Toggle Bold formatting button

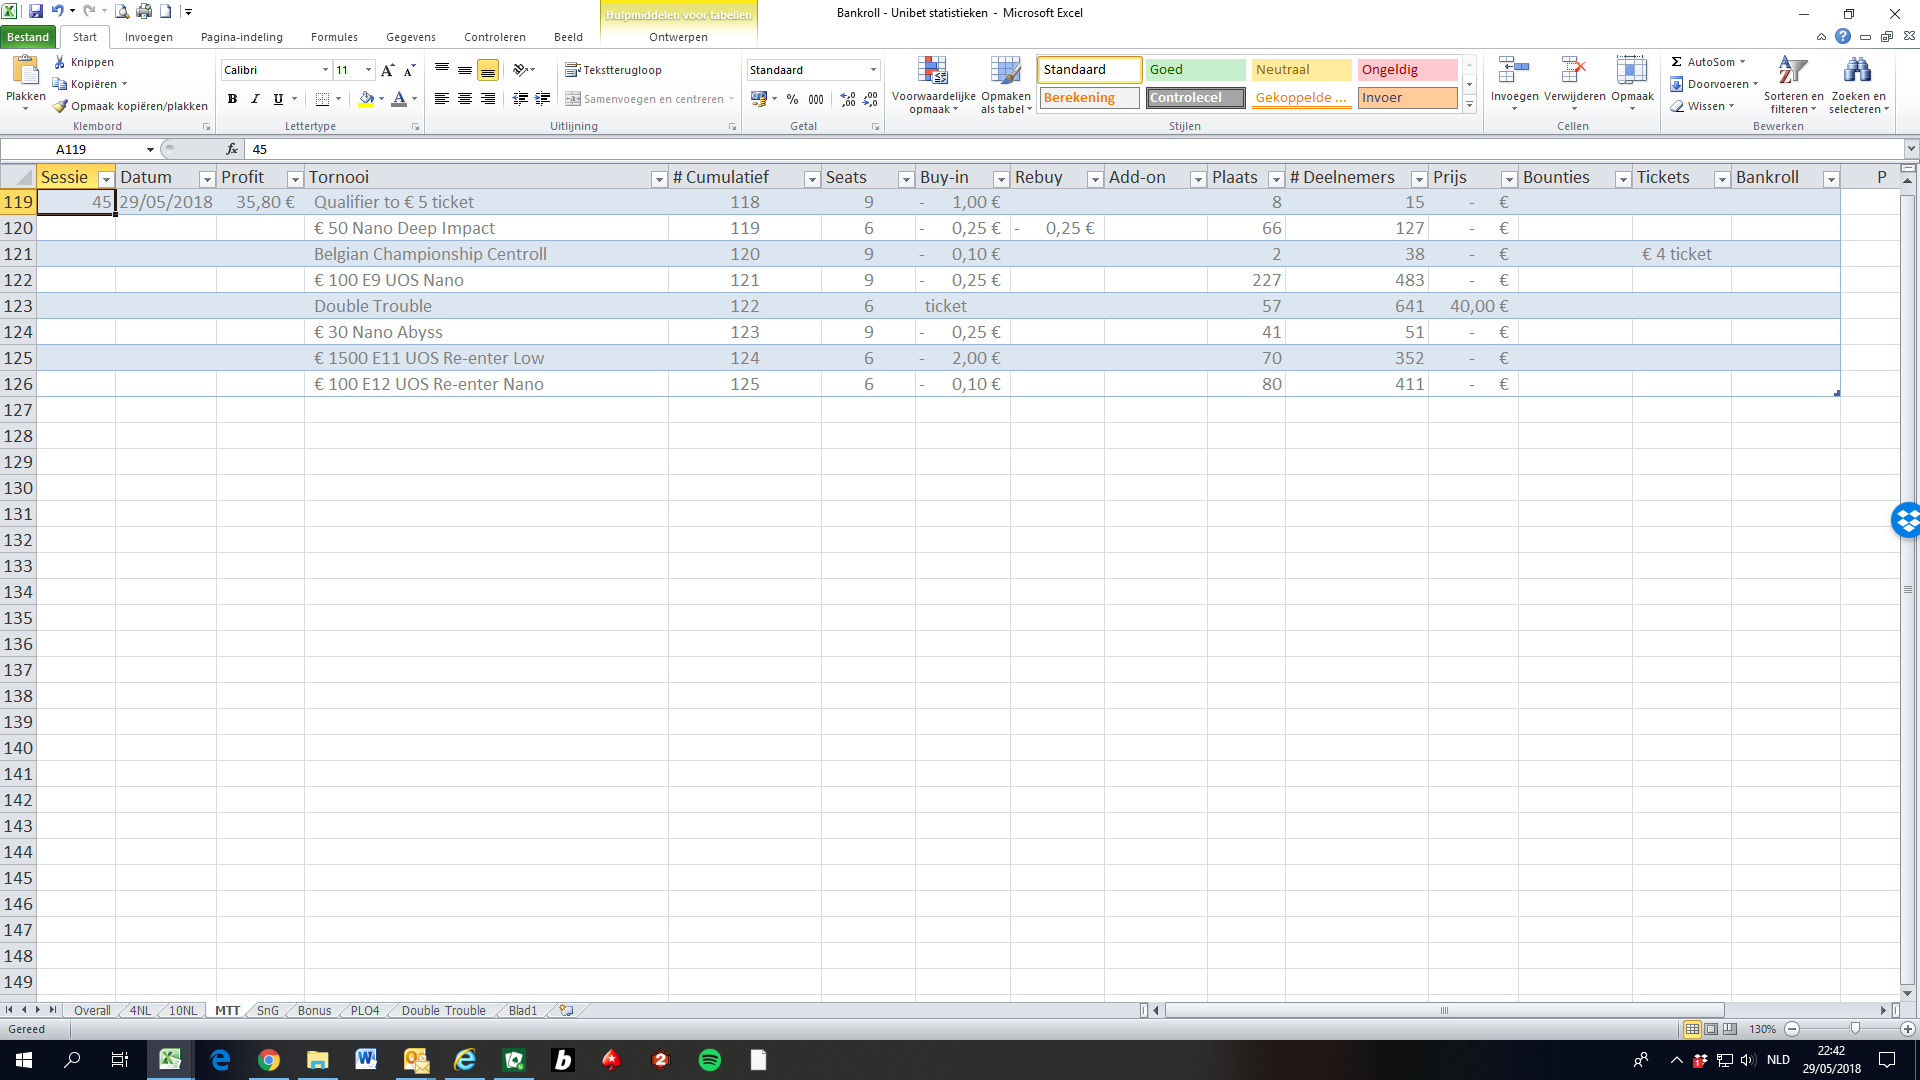[x=232, y=99]
